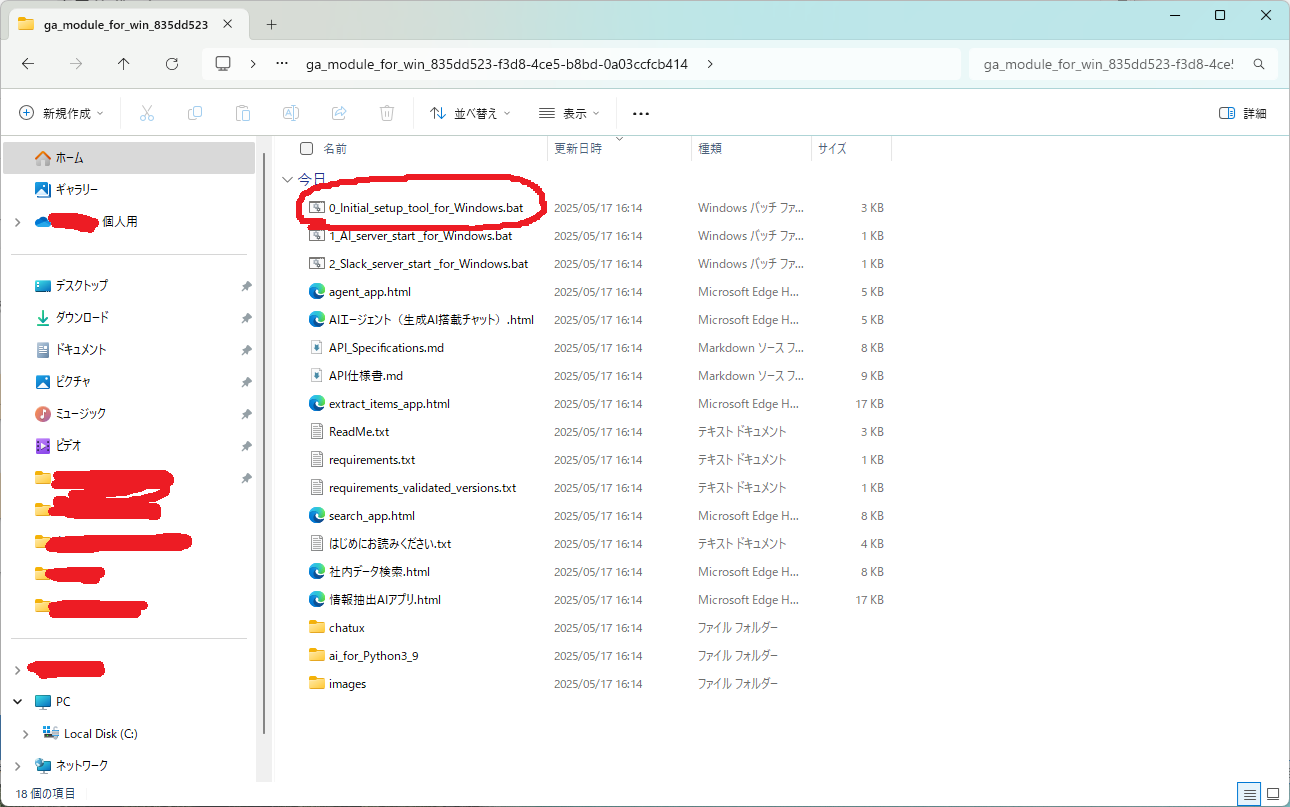Click the chevron after the folder path

tap(710, 64)
